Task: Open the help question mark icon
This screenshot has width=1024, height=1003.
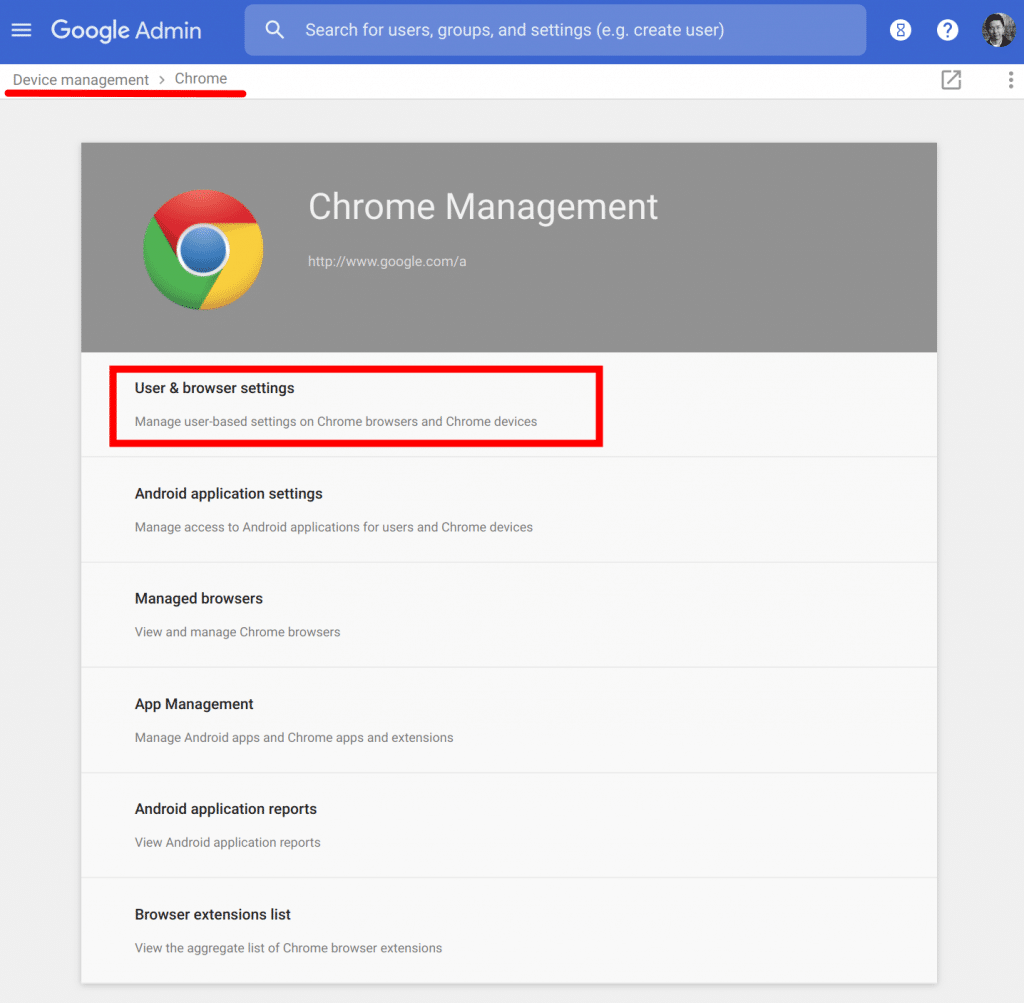Action: [x=947, y=30]
